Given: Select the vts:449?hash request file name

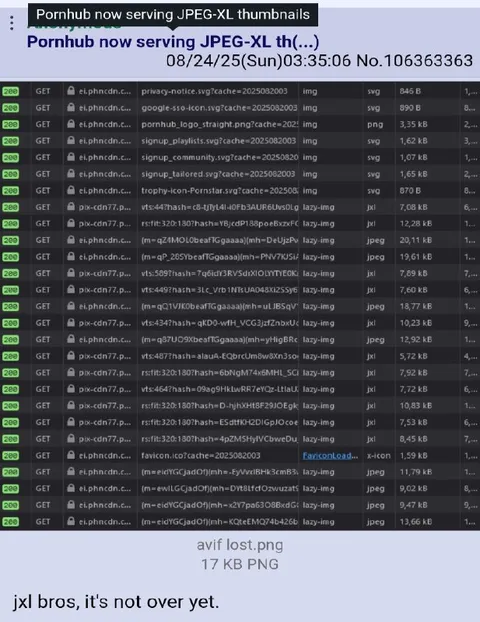Looking at the screenshot, I should pos(220,290).
